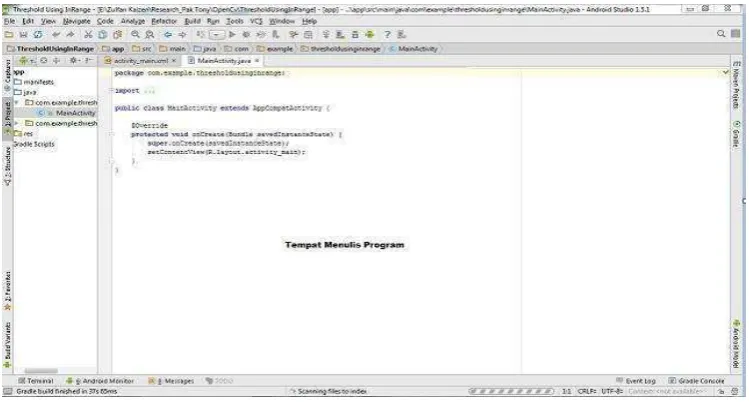
Task: Click Attach Debugger to Android Process icon
Action: [276, 34]
